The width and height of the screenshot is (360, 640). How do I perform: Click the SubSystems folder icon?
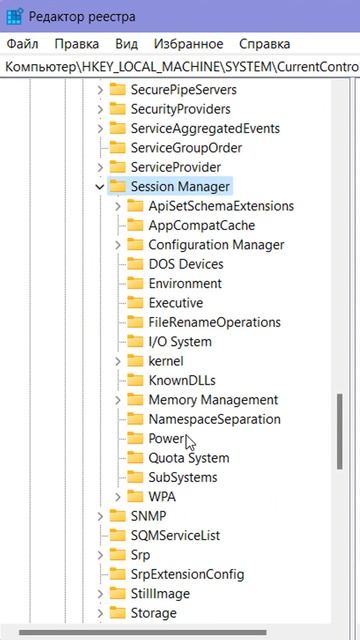pyautogui.click(x=135, y=477)
